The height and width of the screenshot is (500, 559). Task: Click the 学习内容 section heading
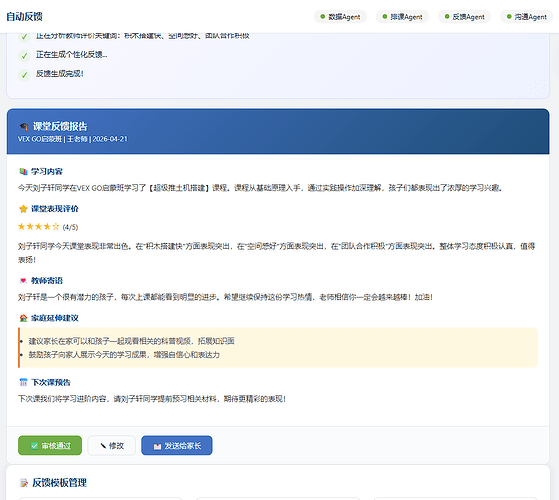47,171
